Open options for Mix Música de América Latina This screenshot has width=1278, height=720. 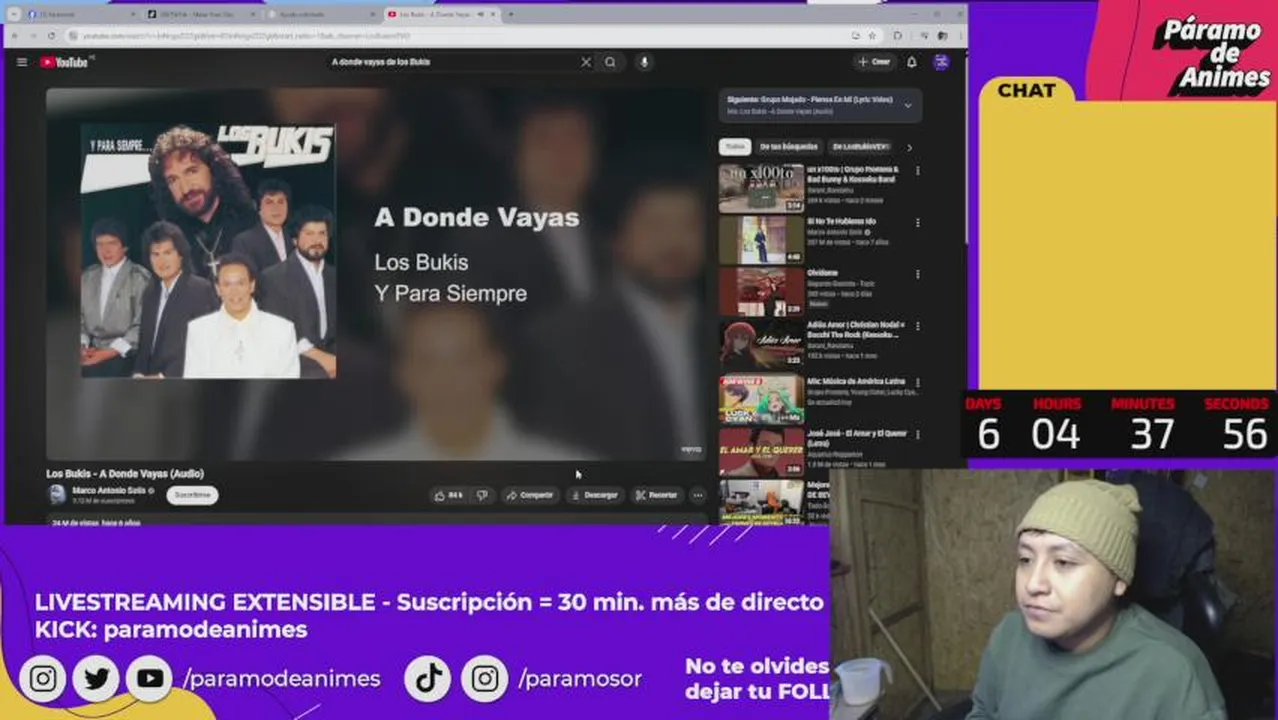click(918, 382)
